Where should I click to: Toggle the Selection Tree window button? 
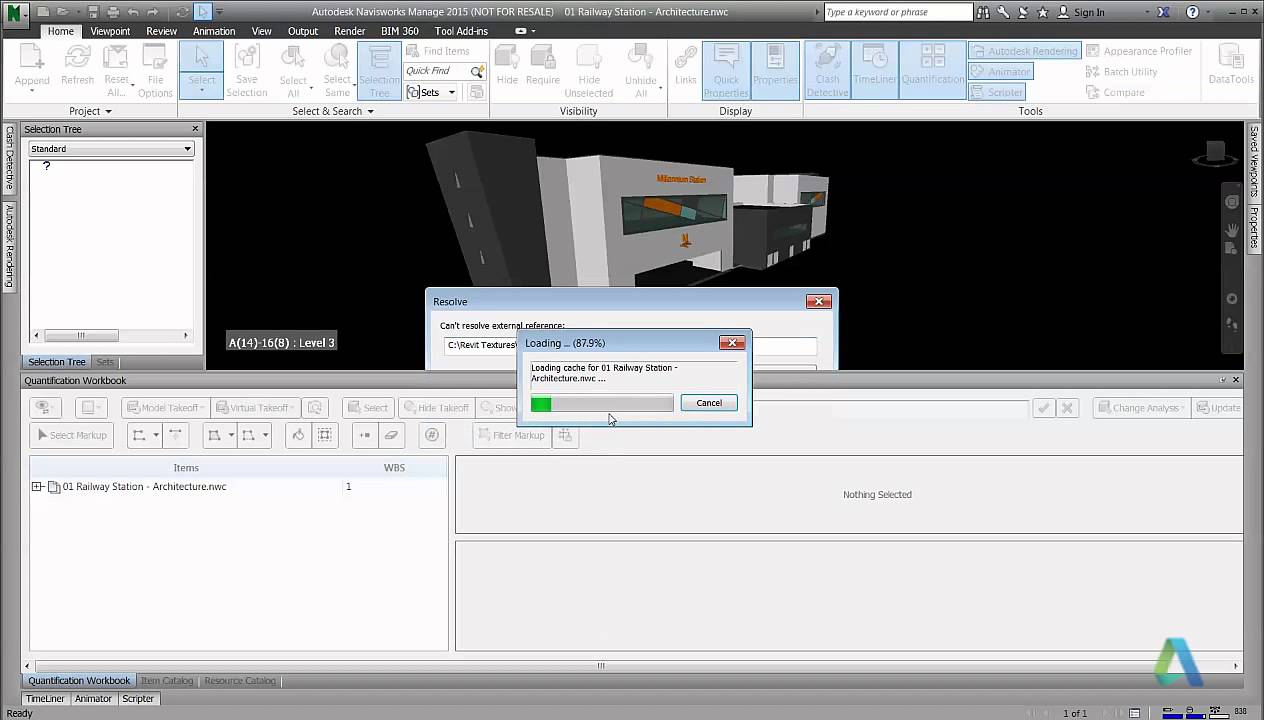[x=379, y=70]
